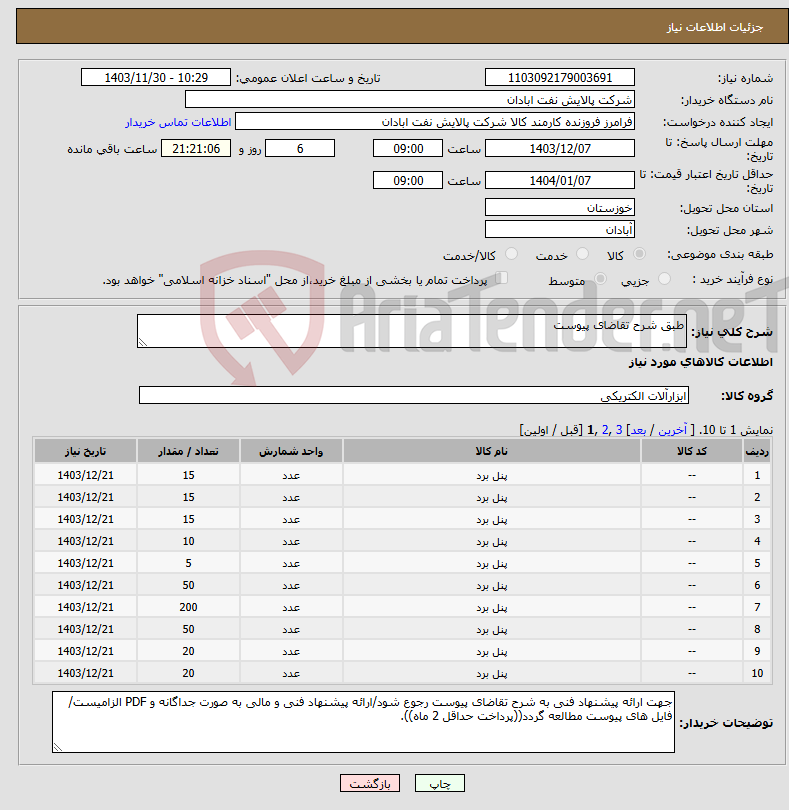Select the خدمت radio button
The width and height of the screenshot is (789, 810).
tap(582, 254)
